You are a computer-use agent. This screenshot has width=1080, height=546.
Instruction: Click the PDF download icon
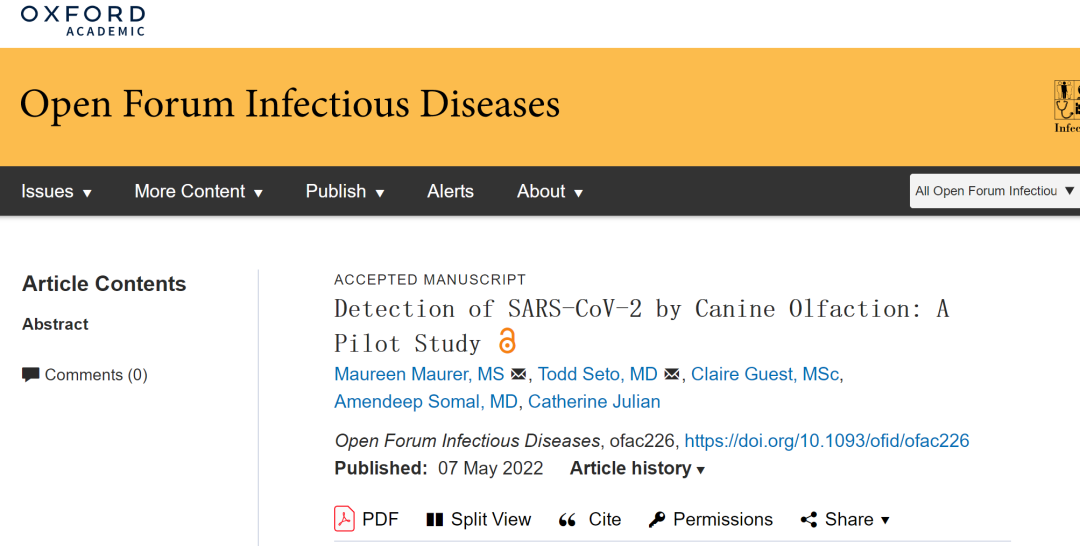[344, 519]
